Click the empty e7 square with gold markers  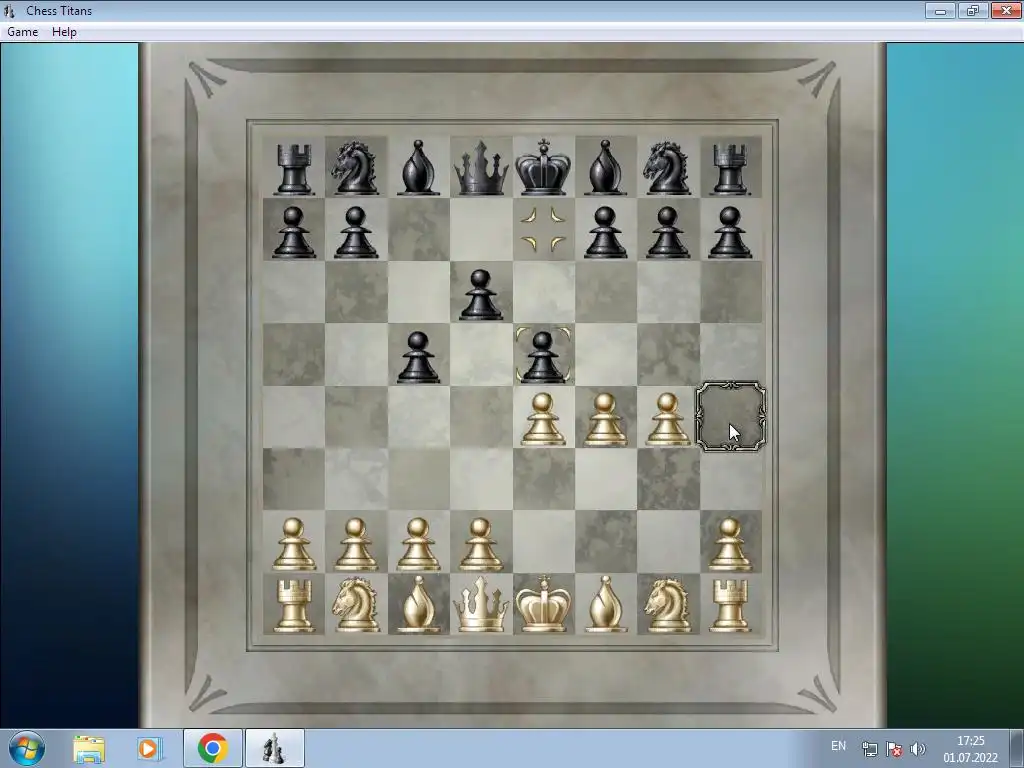point(543,230)
